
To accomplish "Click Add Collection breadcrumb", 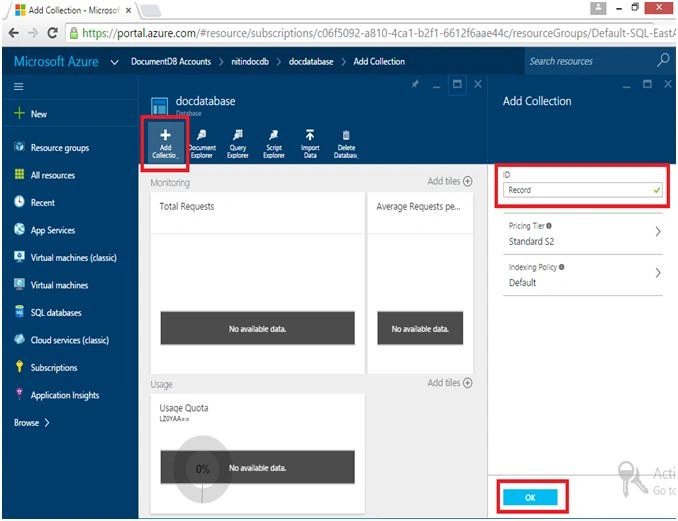I will (379, 61).
